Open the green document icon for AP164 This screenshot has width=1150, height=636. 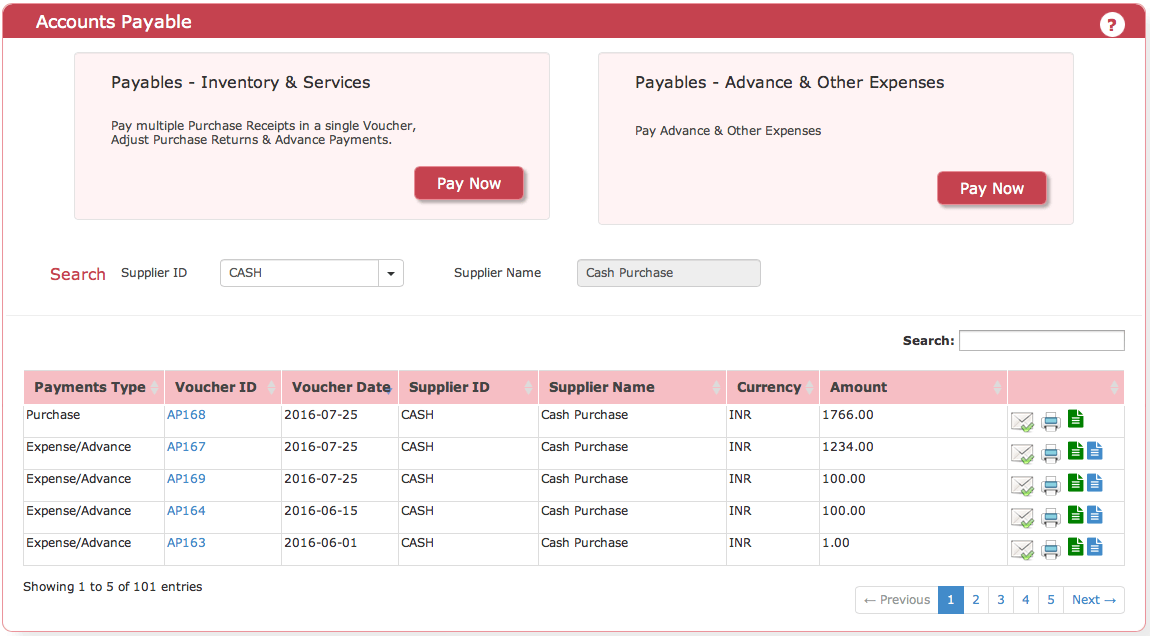(x=1075, y=515)
